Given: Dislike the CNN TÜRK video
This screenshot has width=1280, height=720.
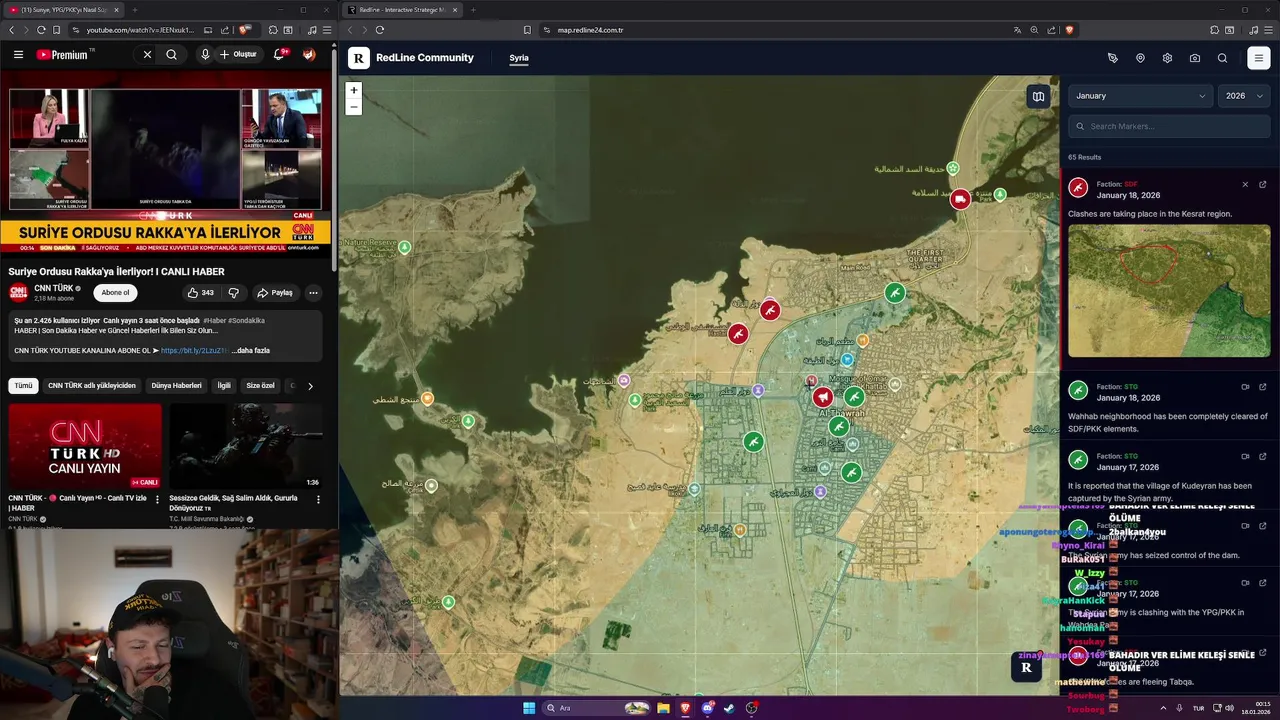Looking at the screenshot, I should [234, 293].
